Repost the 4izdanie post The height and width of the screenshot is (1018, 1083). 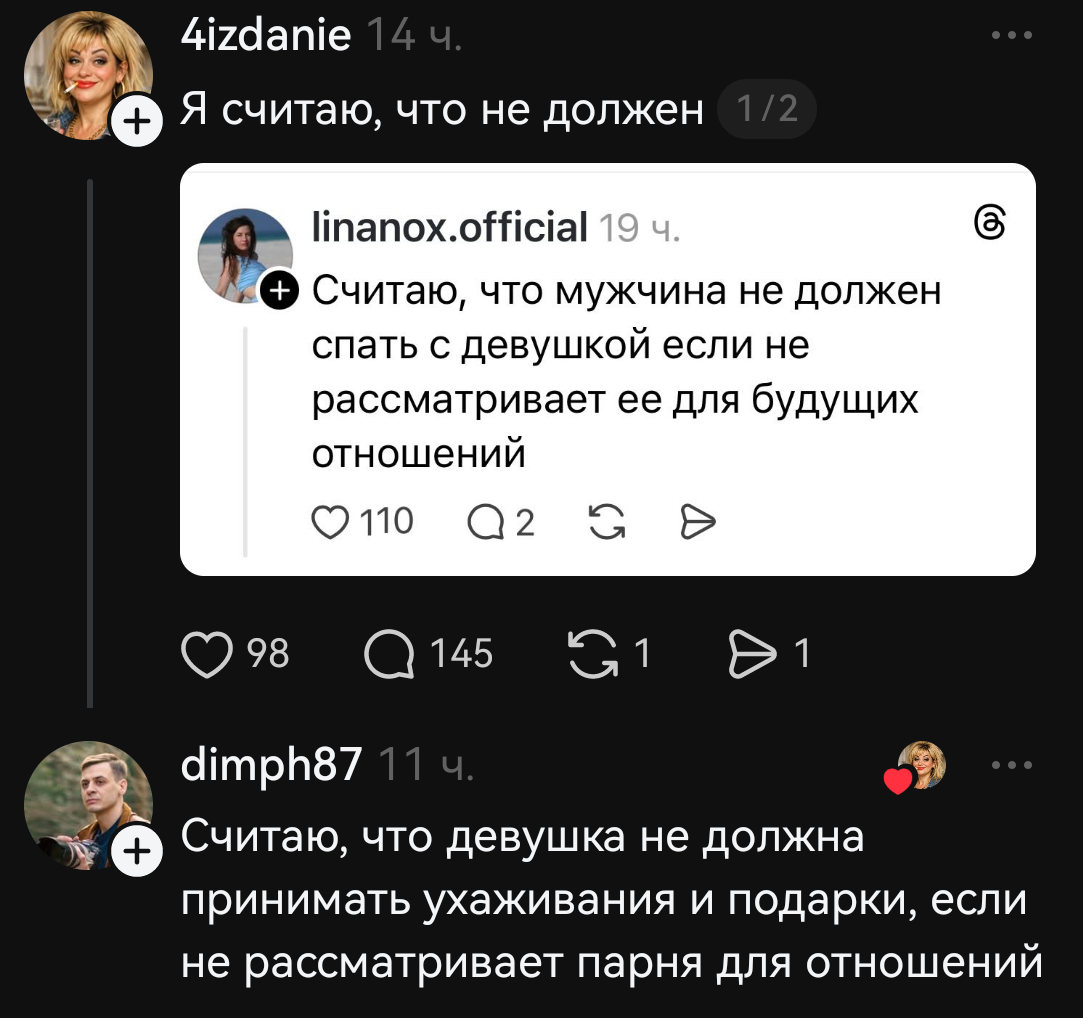592,654
